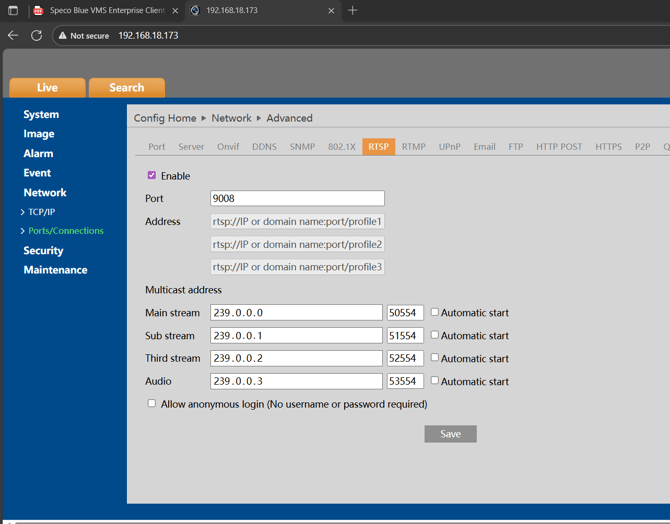Open a new browser tab
Screen dimensions: 670x524
(x=352, y=10)
